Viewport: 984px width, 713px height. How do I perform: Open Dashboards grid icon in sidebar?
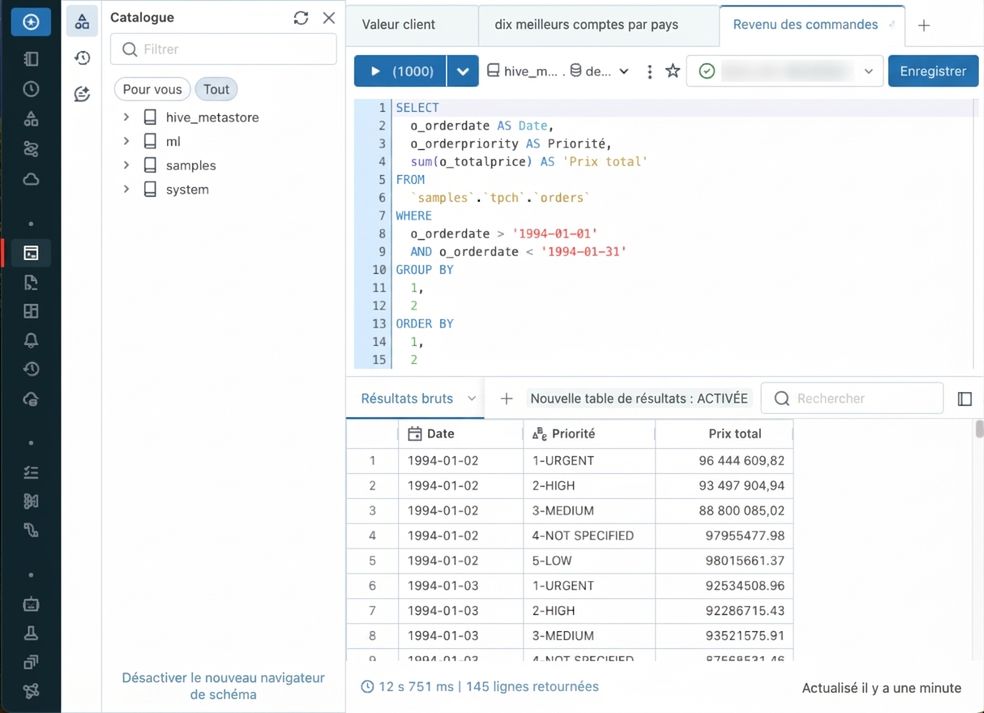pos(31,311)
